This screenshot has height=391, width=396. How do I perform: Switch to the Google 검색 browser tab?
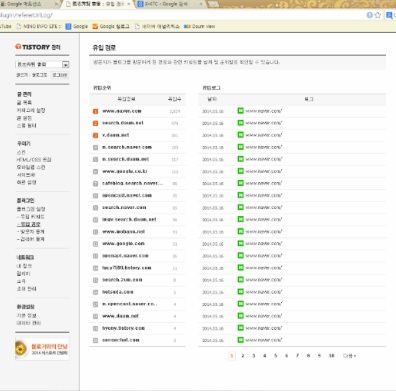click(x=170, y=4)
